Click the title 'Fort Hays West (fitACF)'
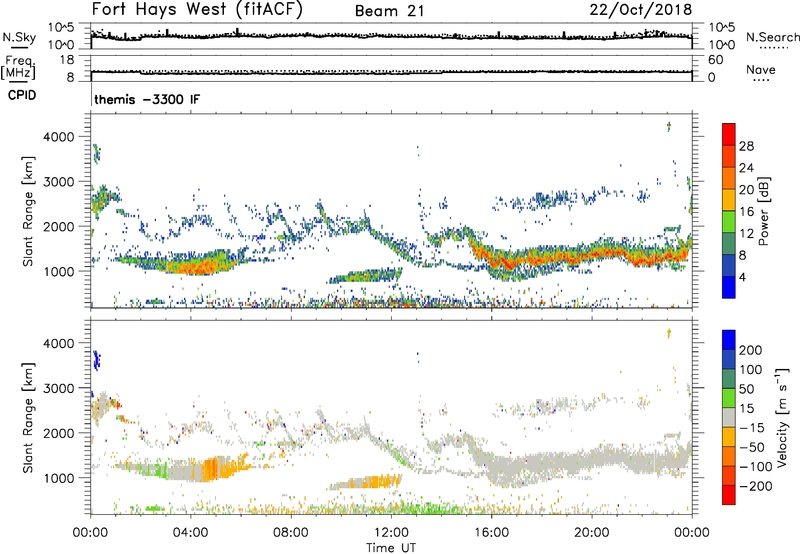 pyautogui.click(x=197, y=9)
